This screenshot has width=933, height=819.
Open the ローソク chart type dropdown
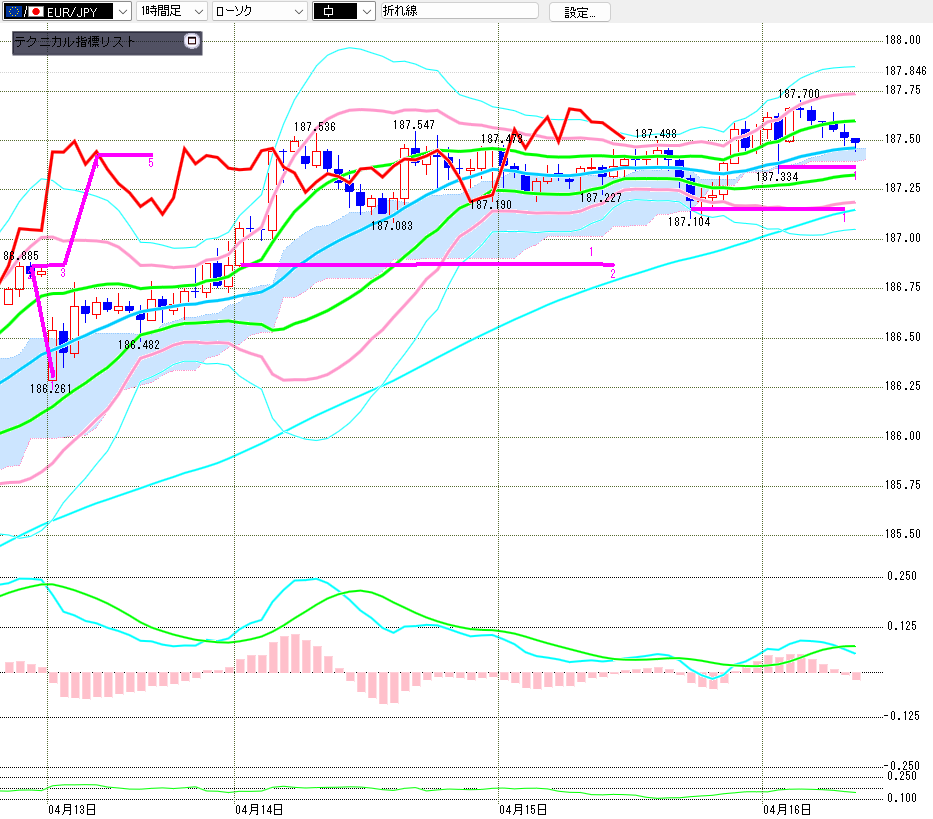pos(299,11)
